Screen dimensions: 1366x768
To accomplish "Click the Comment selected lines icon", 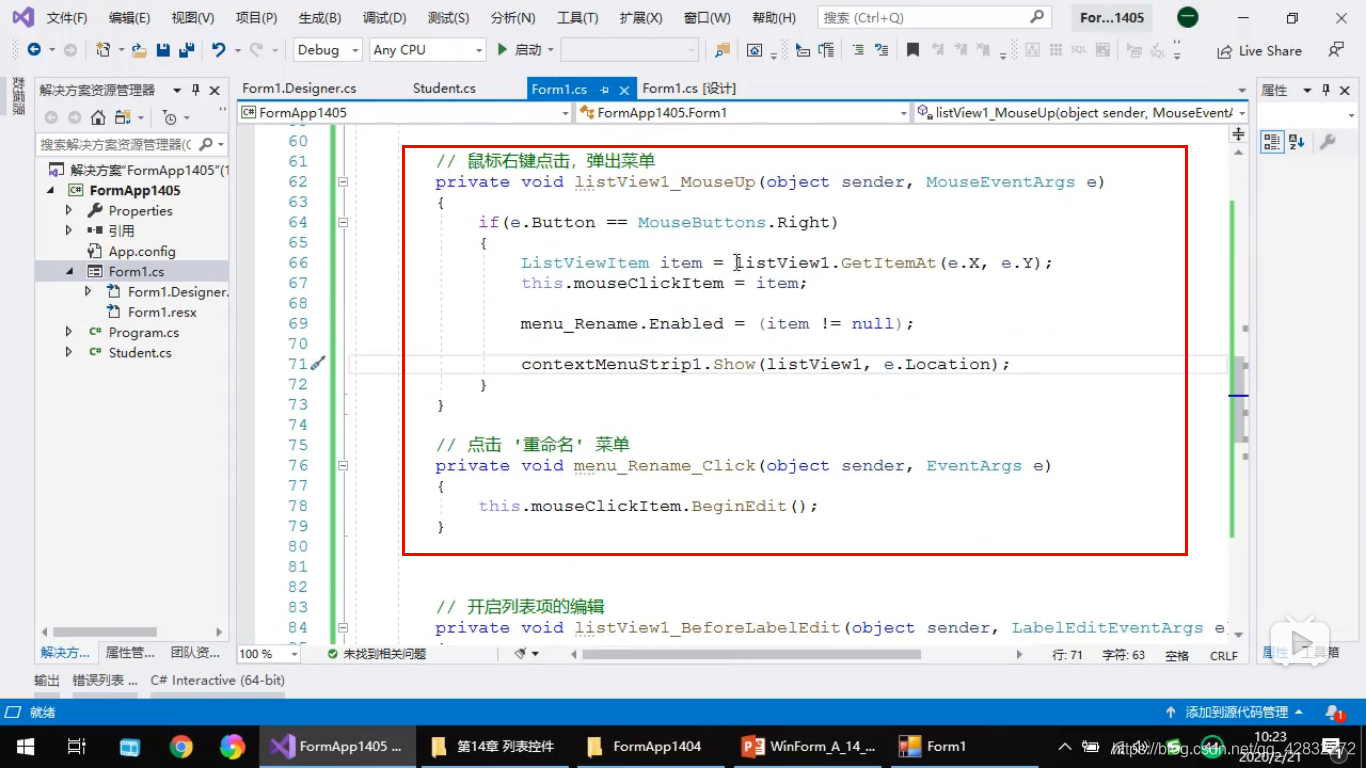I will pyautogui.click(x=858, y=50).
